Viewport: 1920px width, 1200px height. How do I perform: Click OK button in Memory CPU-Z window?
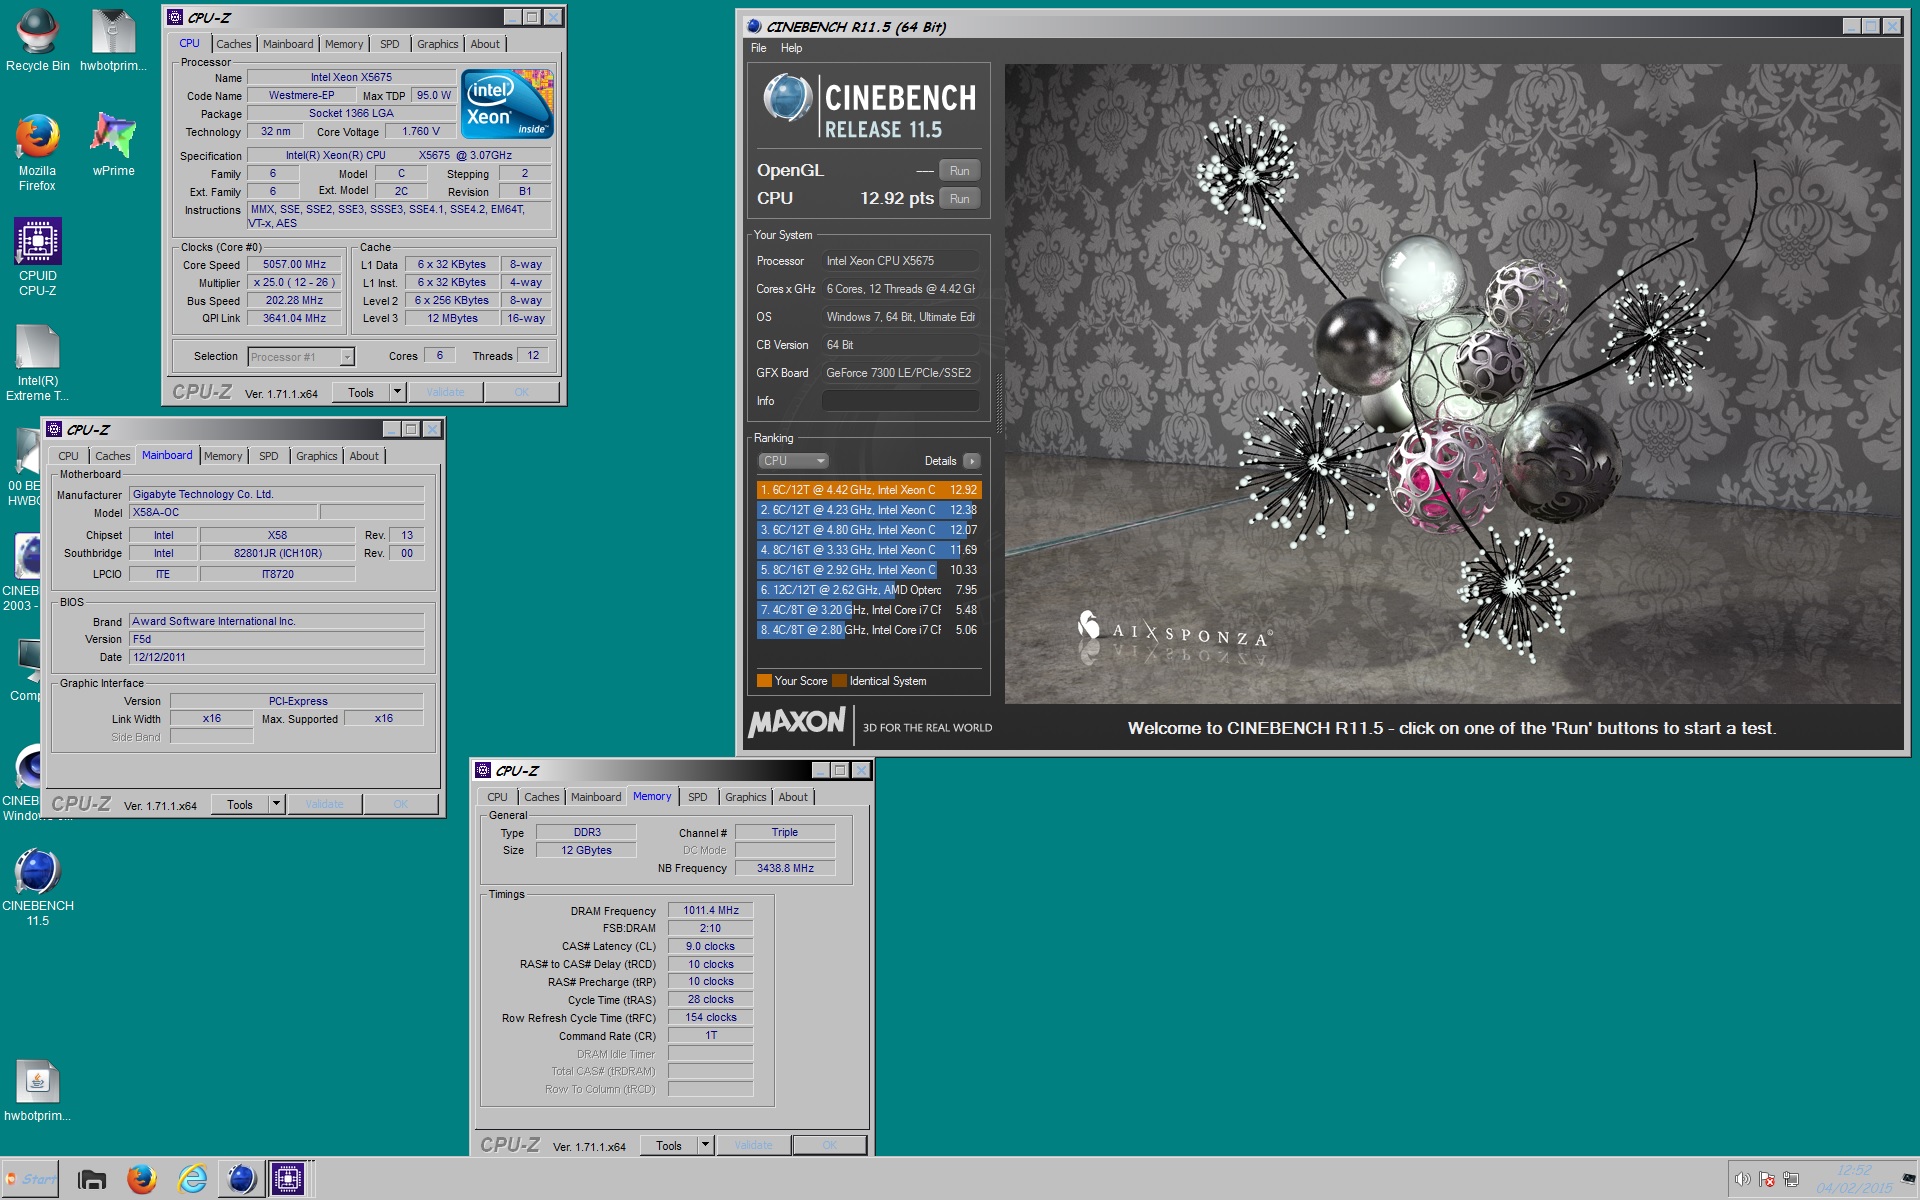coord(829,1146)
